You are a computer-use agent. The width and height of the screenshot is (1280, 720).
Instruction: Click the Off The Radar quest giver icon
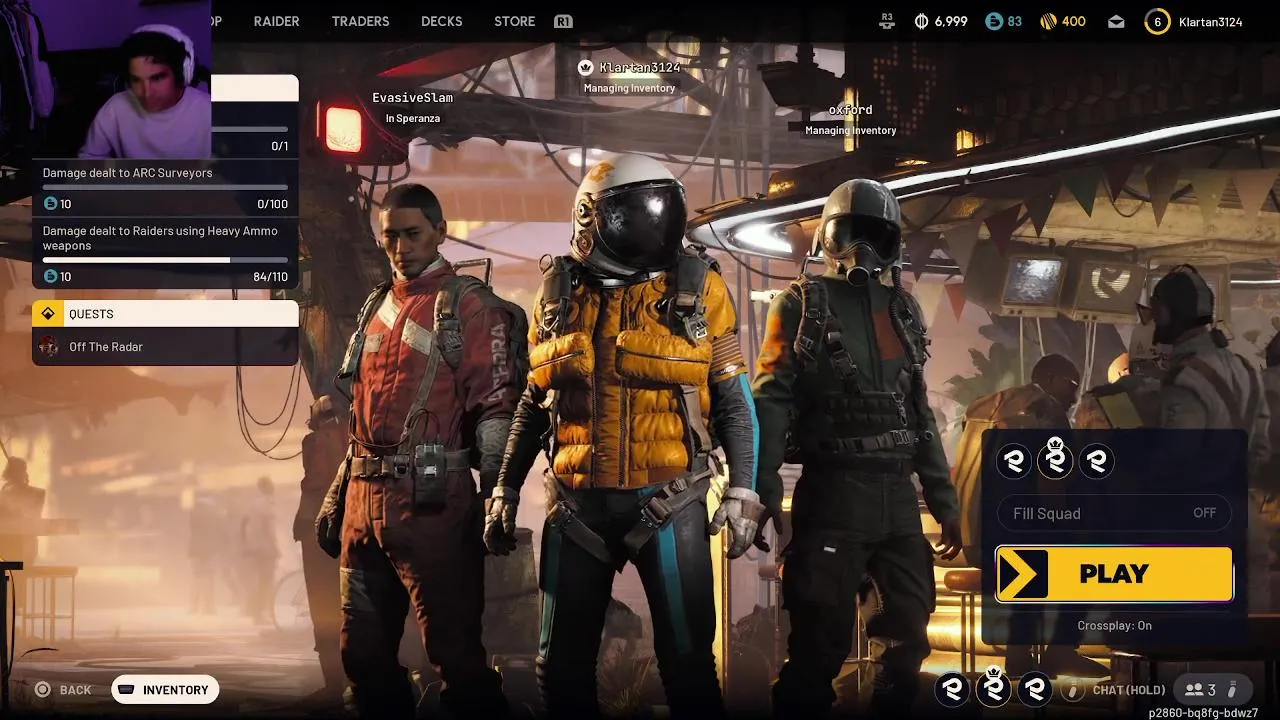coord(48,347)
